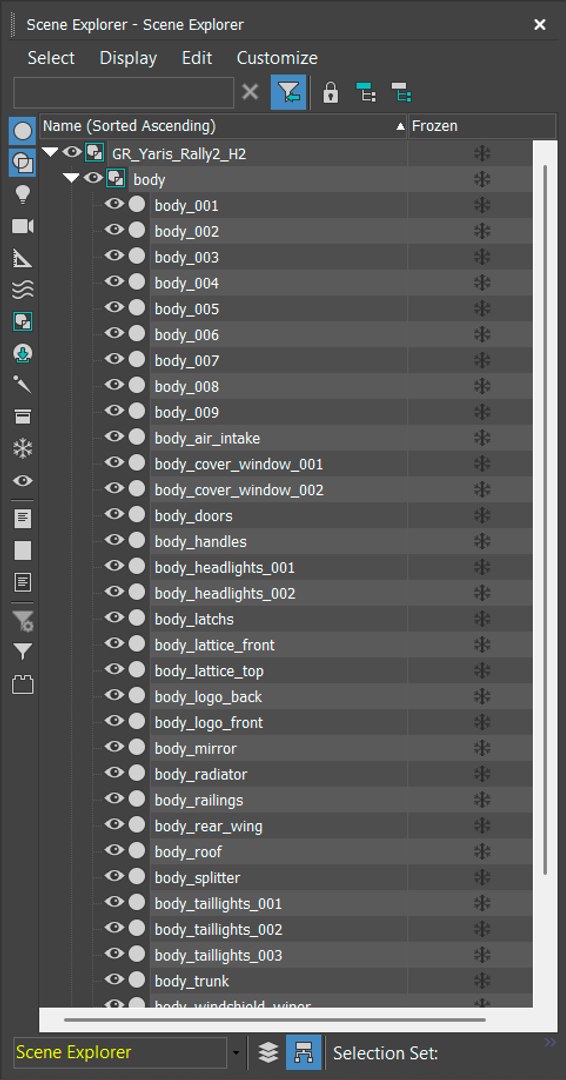Click the search text field

(x=124, y=92)
